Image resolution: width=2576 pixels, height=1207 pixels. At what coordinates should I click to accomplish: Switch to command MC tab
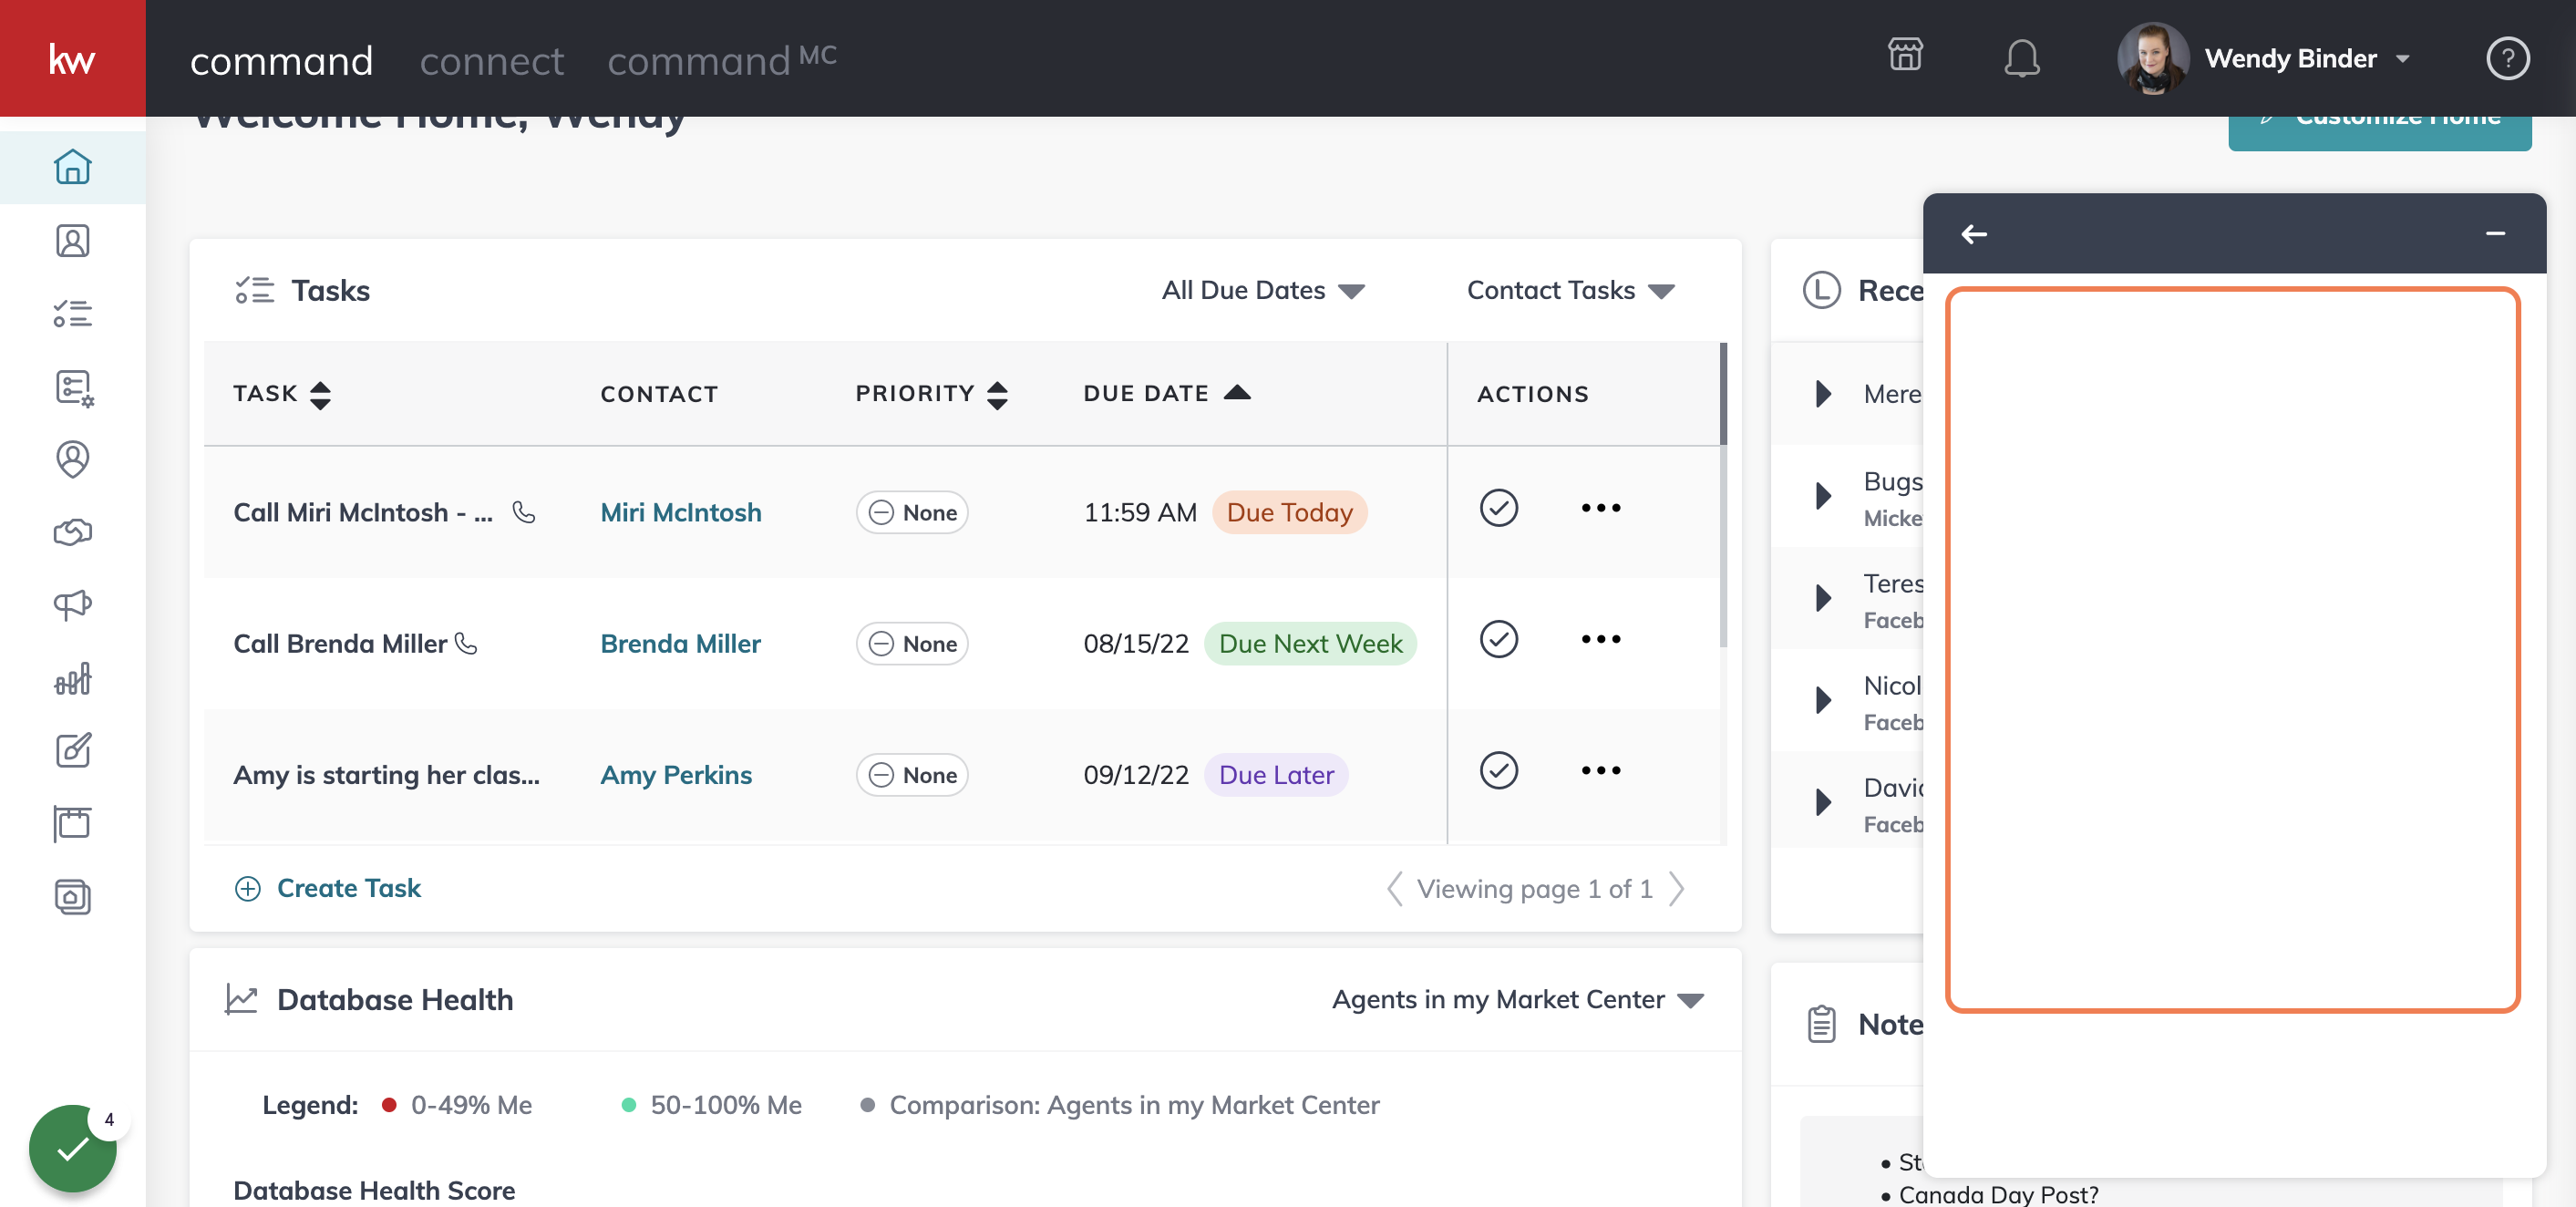(x=721, y=60)
